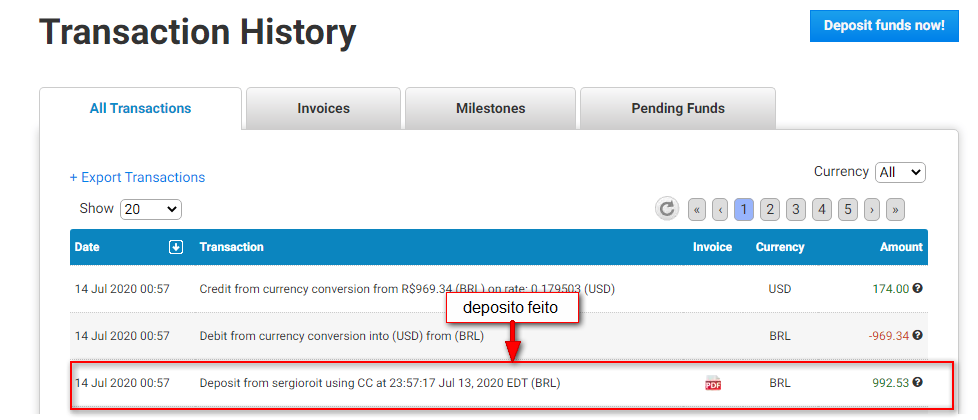Open PDF invoice for sergioroit deposit
The image size is (978, 420).
coord(713,383)
